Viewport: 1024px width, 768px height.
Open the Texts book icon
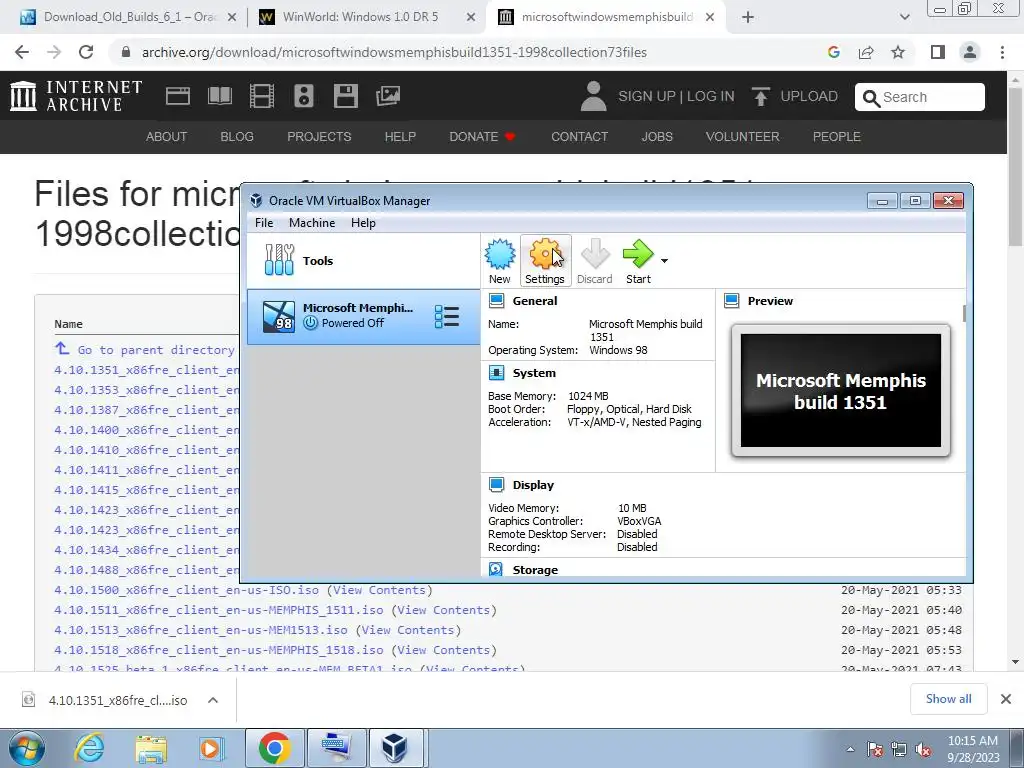click(x=219, y=96)
